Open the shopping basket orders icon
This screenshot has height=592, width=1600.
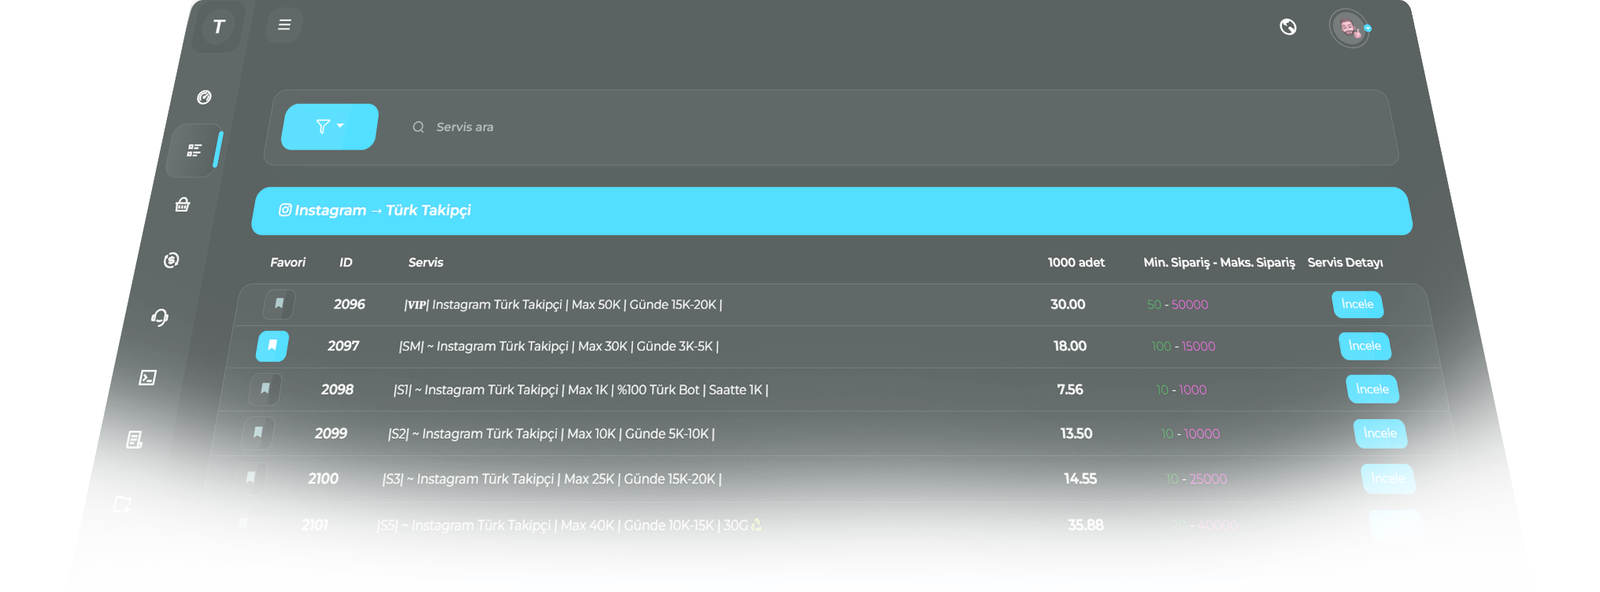(x=182, y=205)
